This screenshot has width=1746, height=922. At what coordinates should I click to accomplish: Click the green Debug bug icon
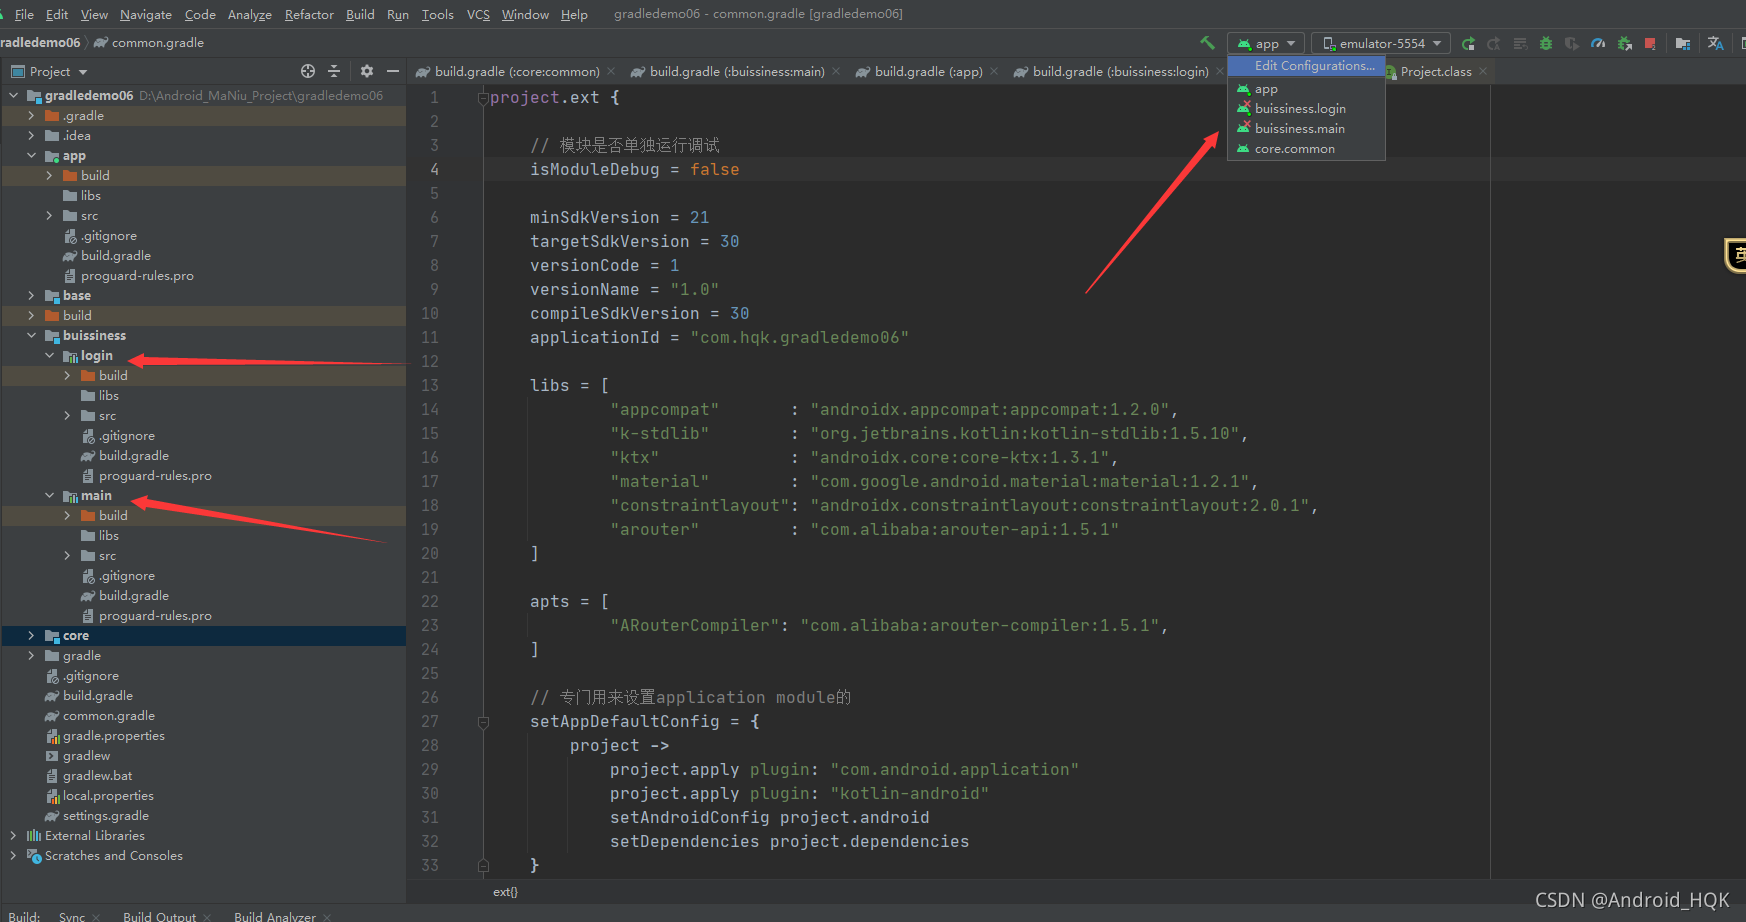[1546, 43]
